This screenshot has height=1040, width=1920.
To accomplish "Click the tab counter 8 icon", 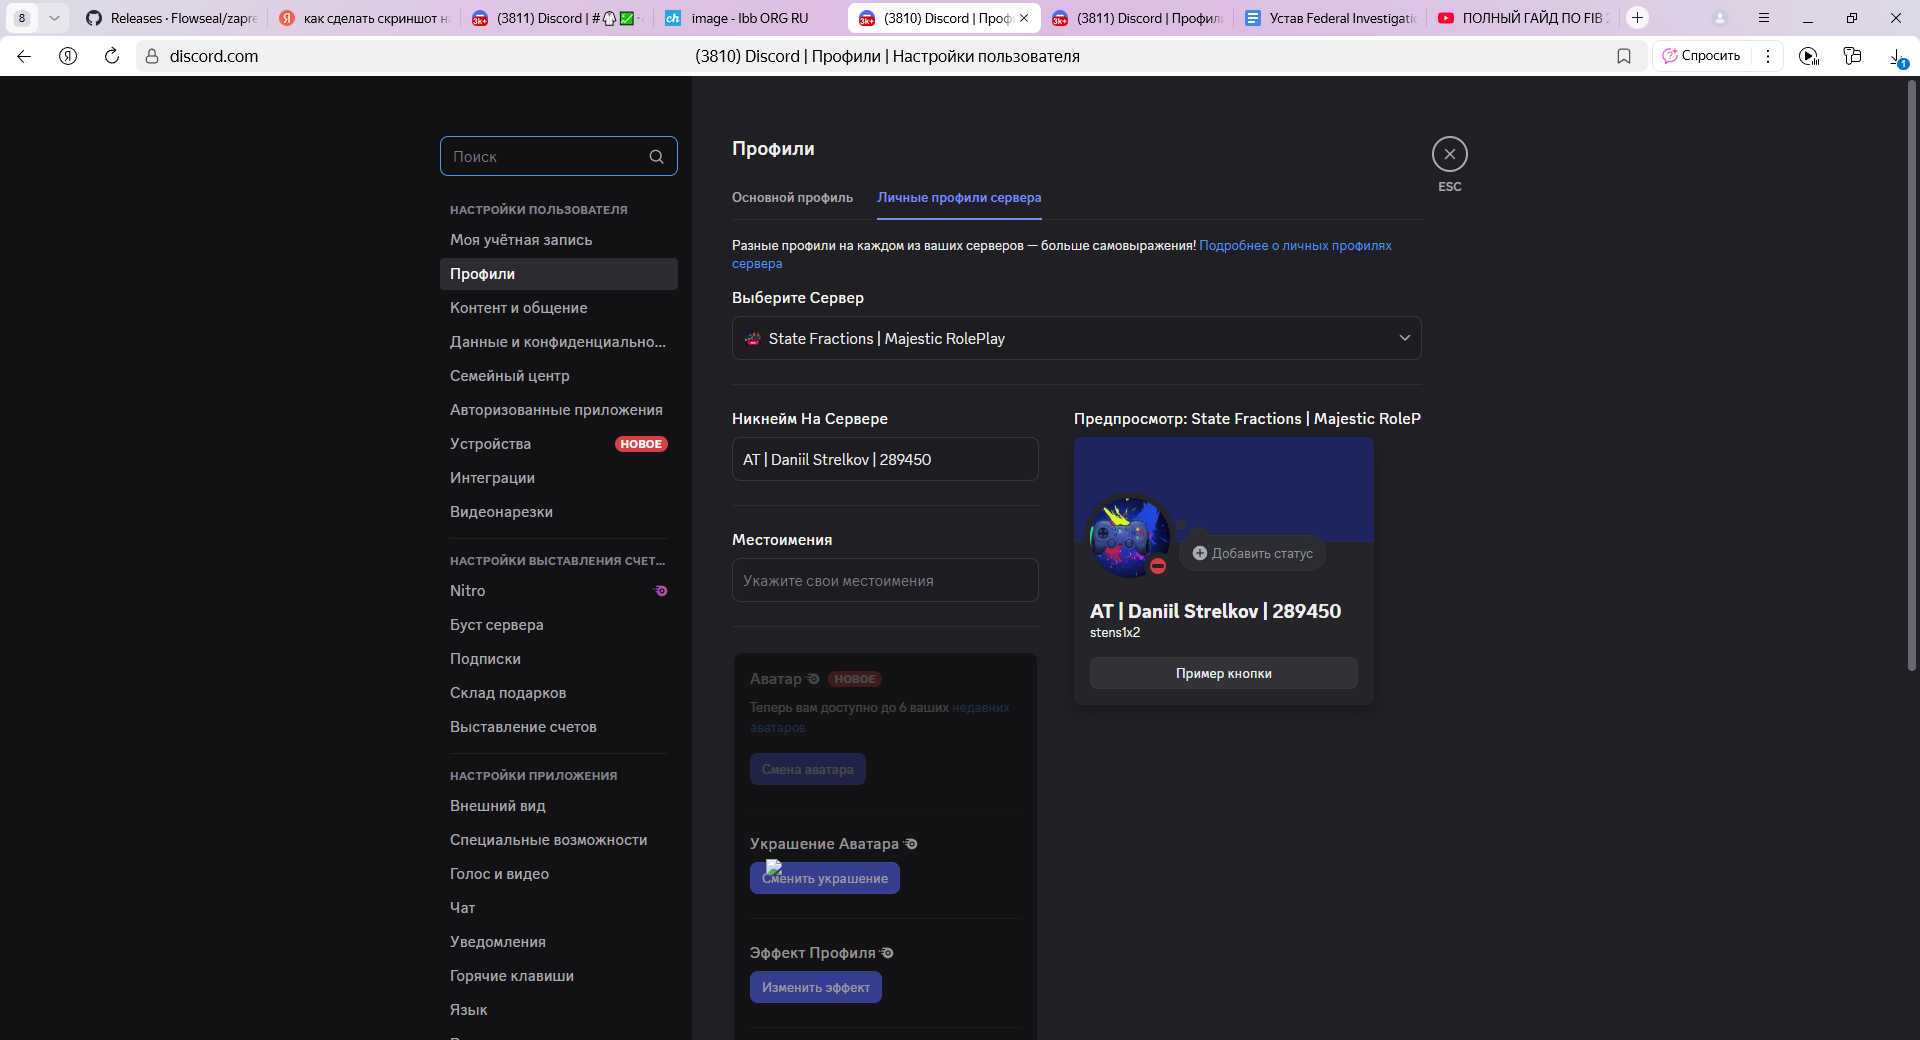I will point(22,18).
